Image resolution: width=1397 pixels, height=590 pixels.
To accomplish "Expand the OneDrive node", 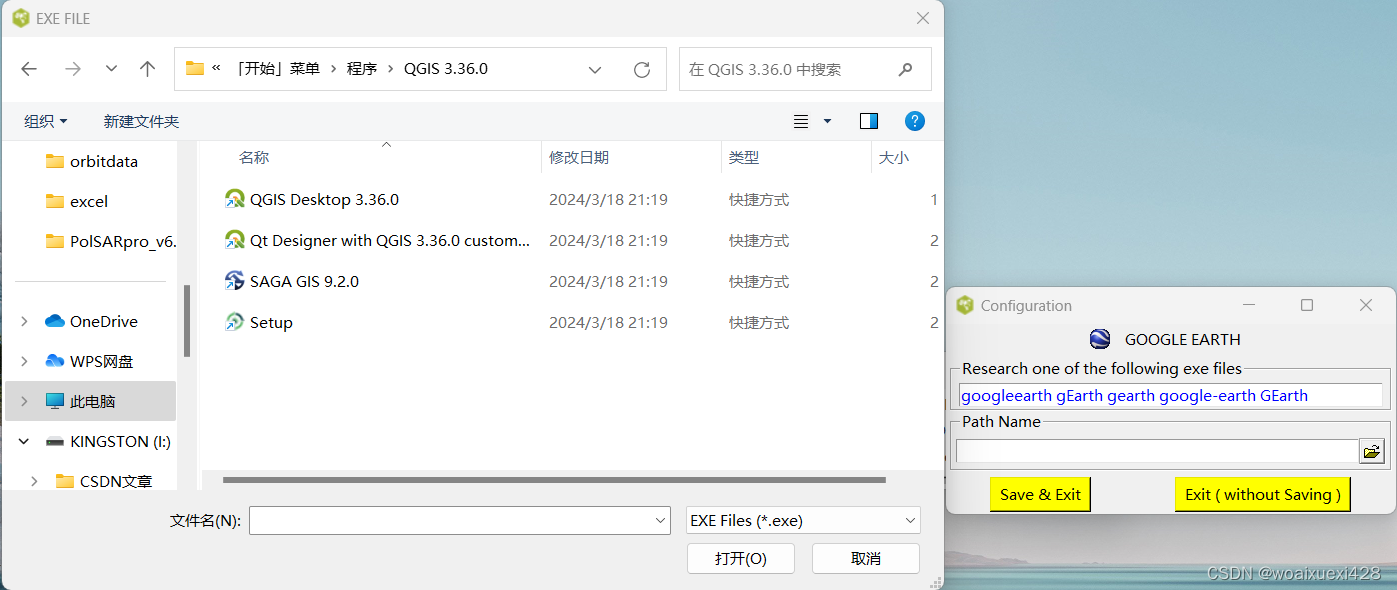I will click(24, 321).
